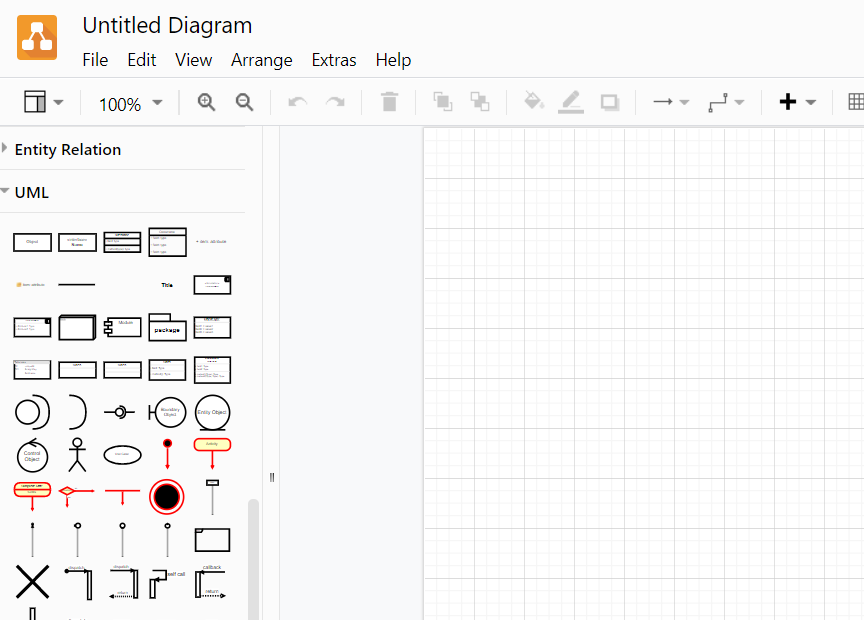
Task: Click the sidebar vertical scrollbar thumb
Action: coord(253,559)
